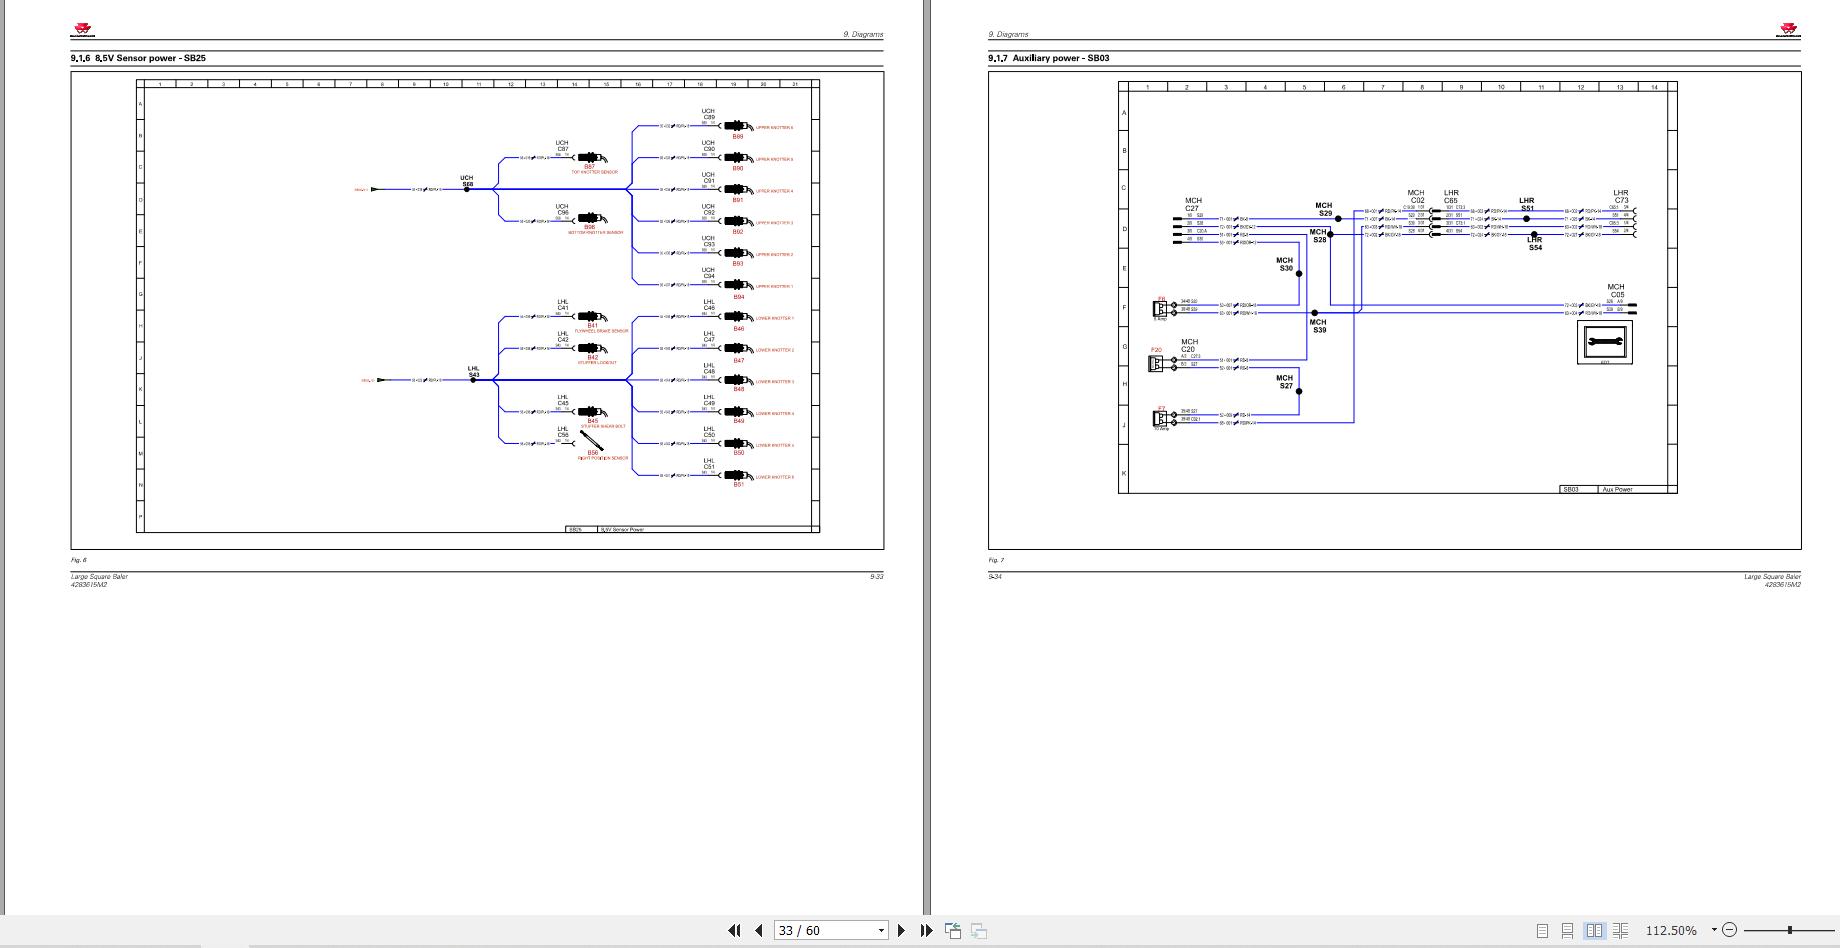Screen dimensions: 1840x948
Task: Click the 33 / 60 page field
Action: click(822, 930)
